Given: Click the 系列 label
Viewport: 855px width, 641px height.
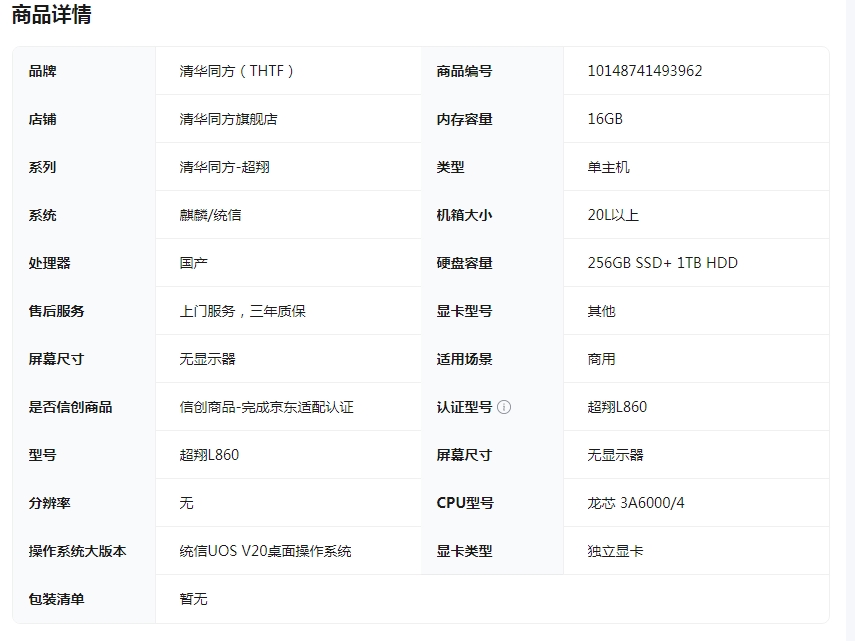Looking at the screenshot, I should (43, 167).
